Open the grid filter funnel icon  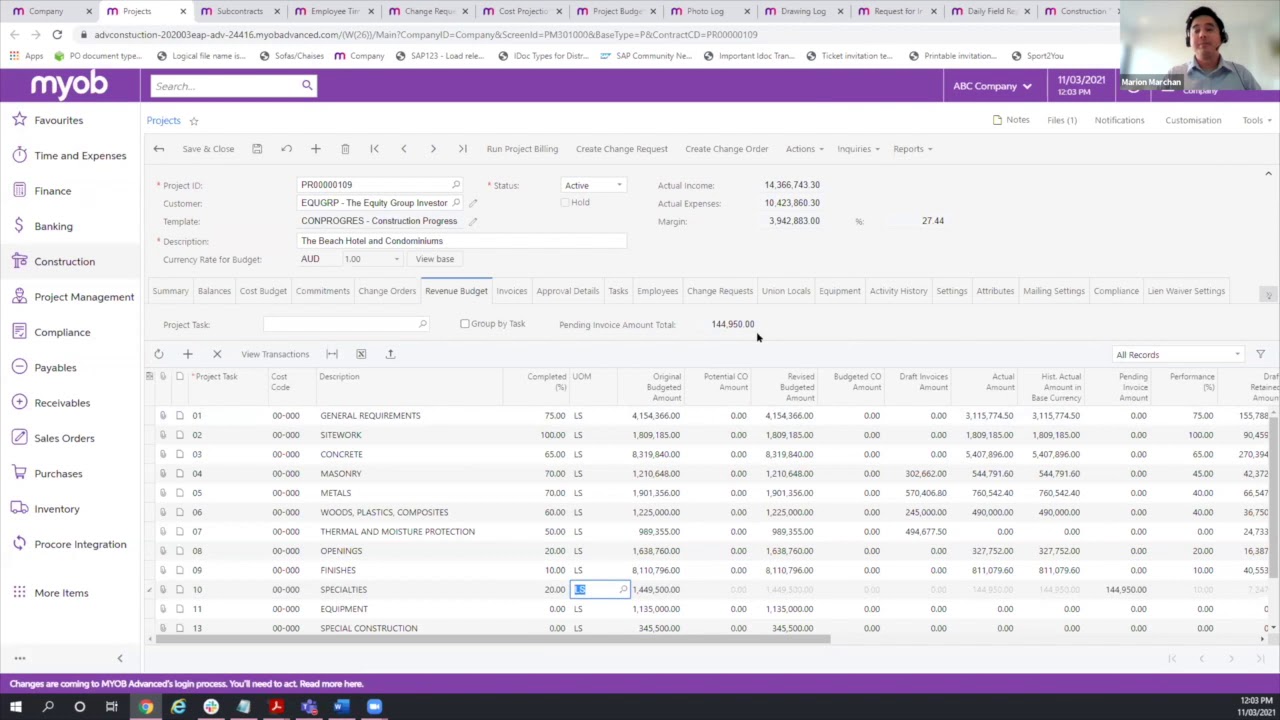point(1260,354)
